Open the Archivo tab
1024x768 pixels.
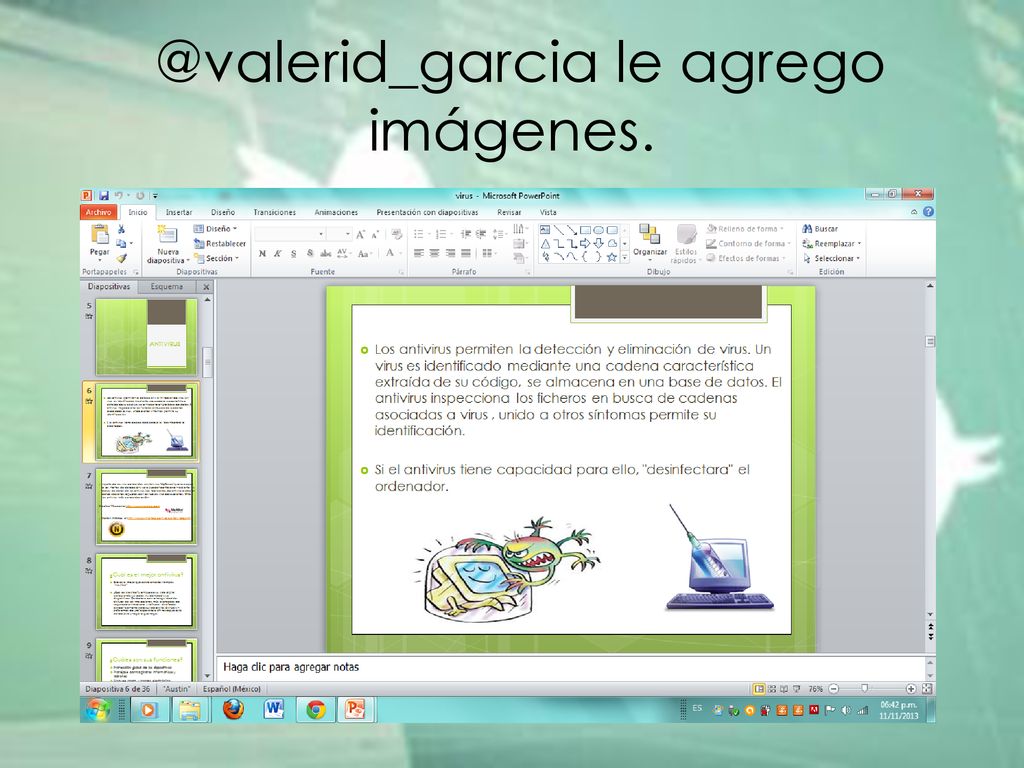[x=99, y=212]
